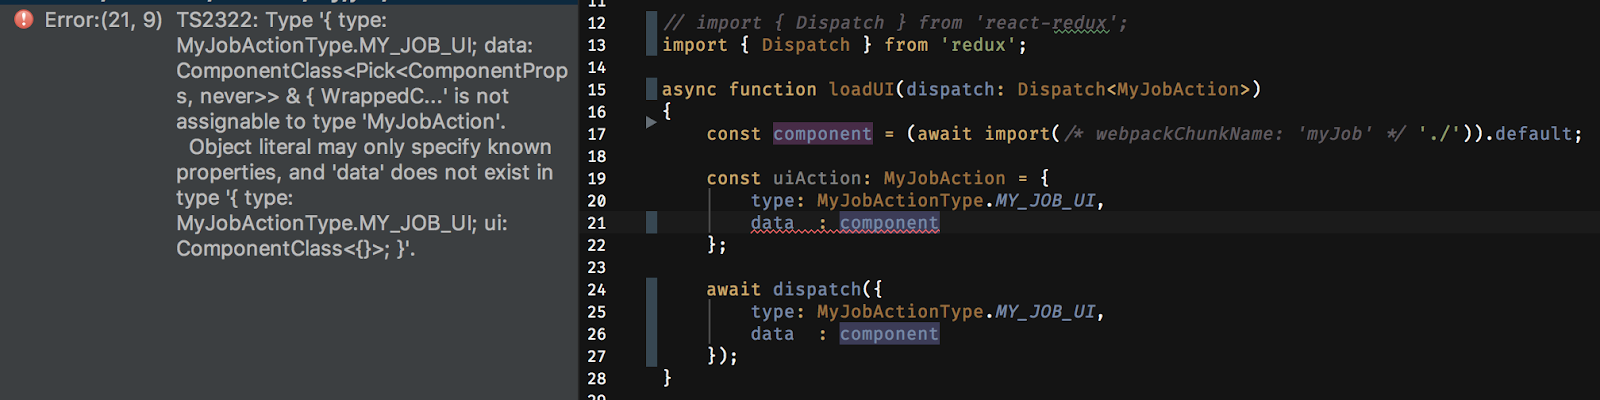Select the TS2322 error message entry

coord(290,134)
